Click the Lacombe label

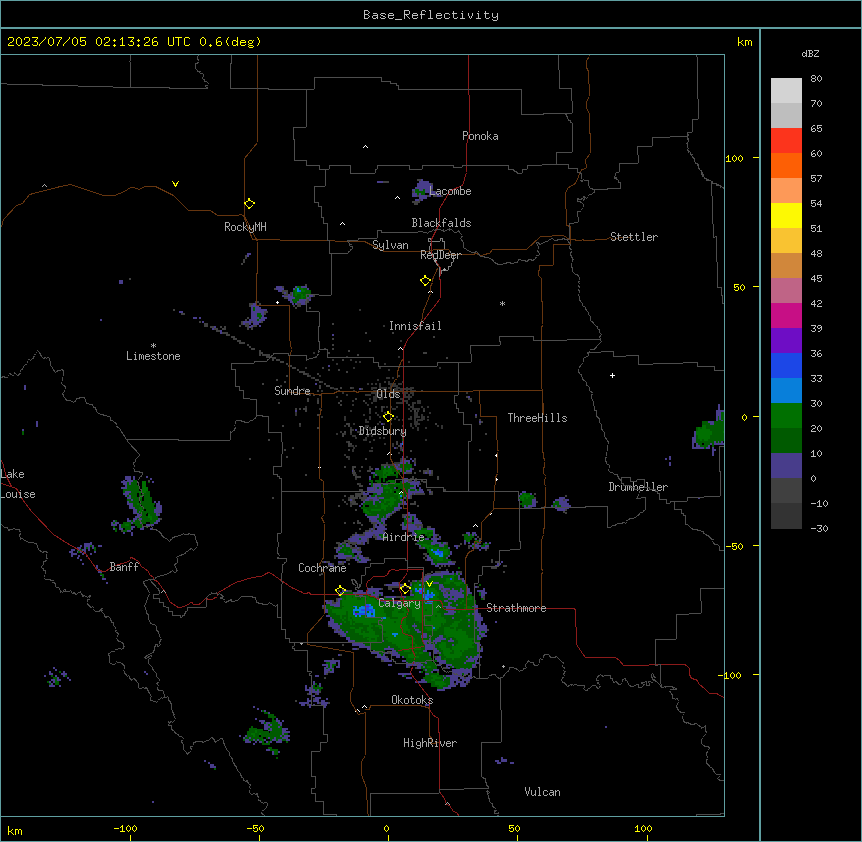(450, 191)
